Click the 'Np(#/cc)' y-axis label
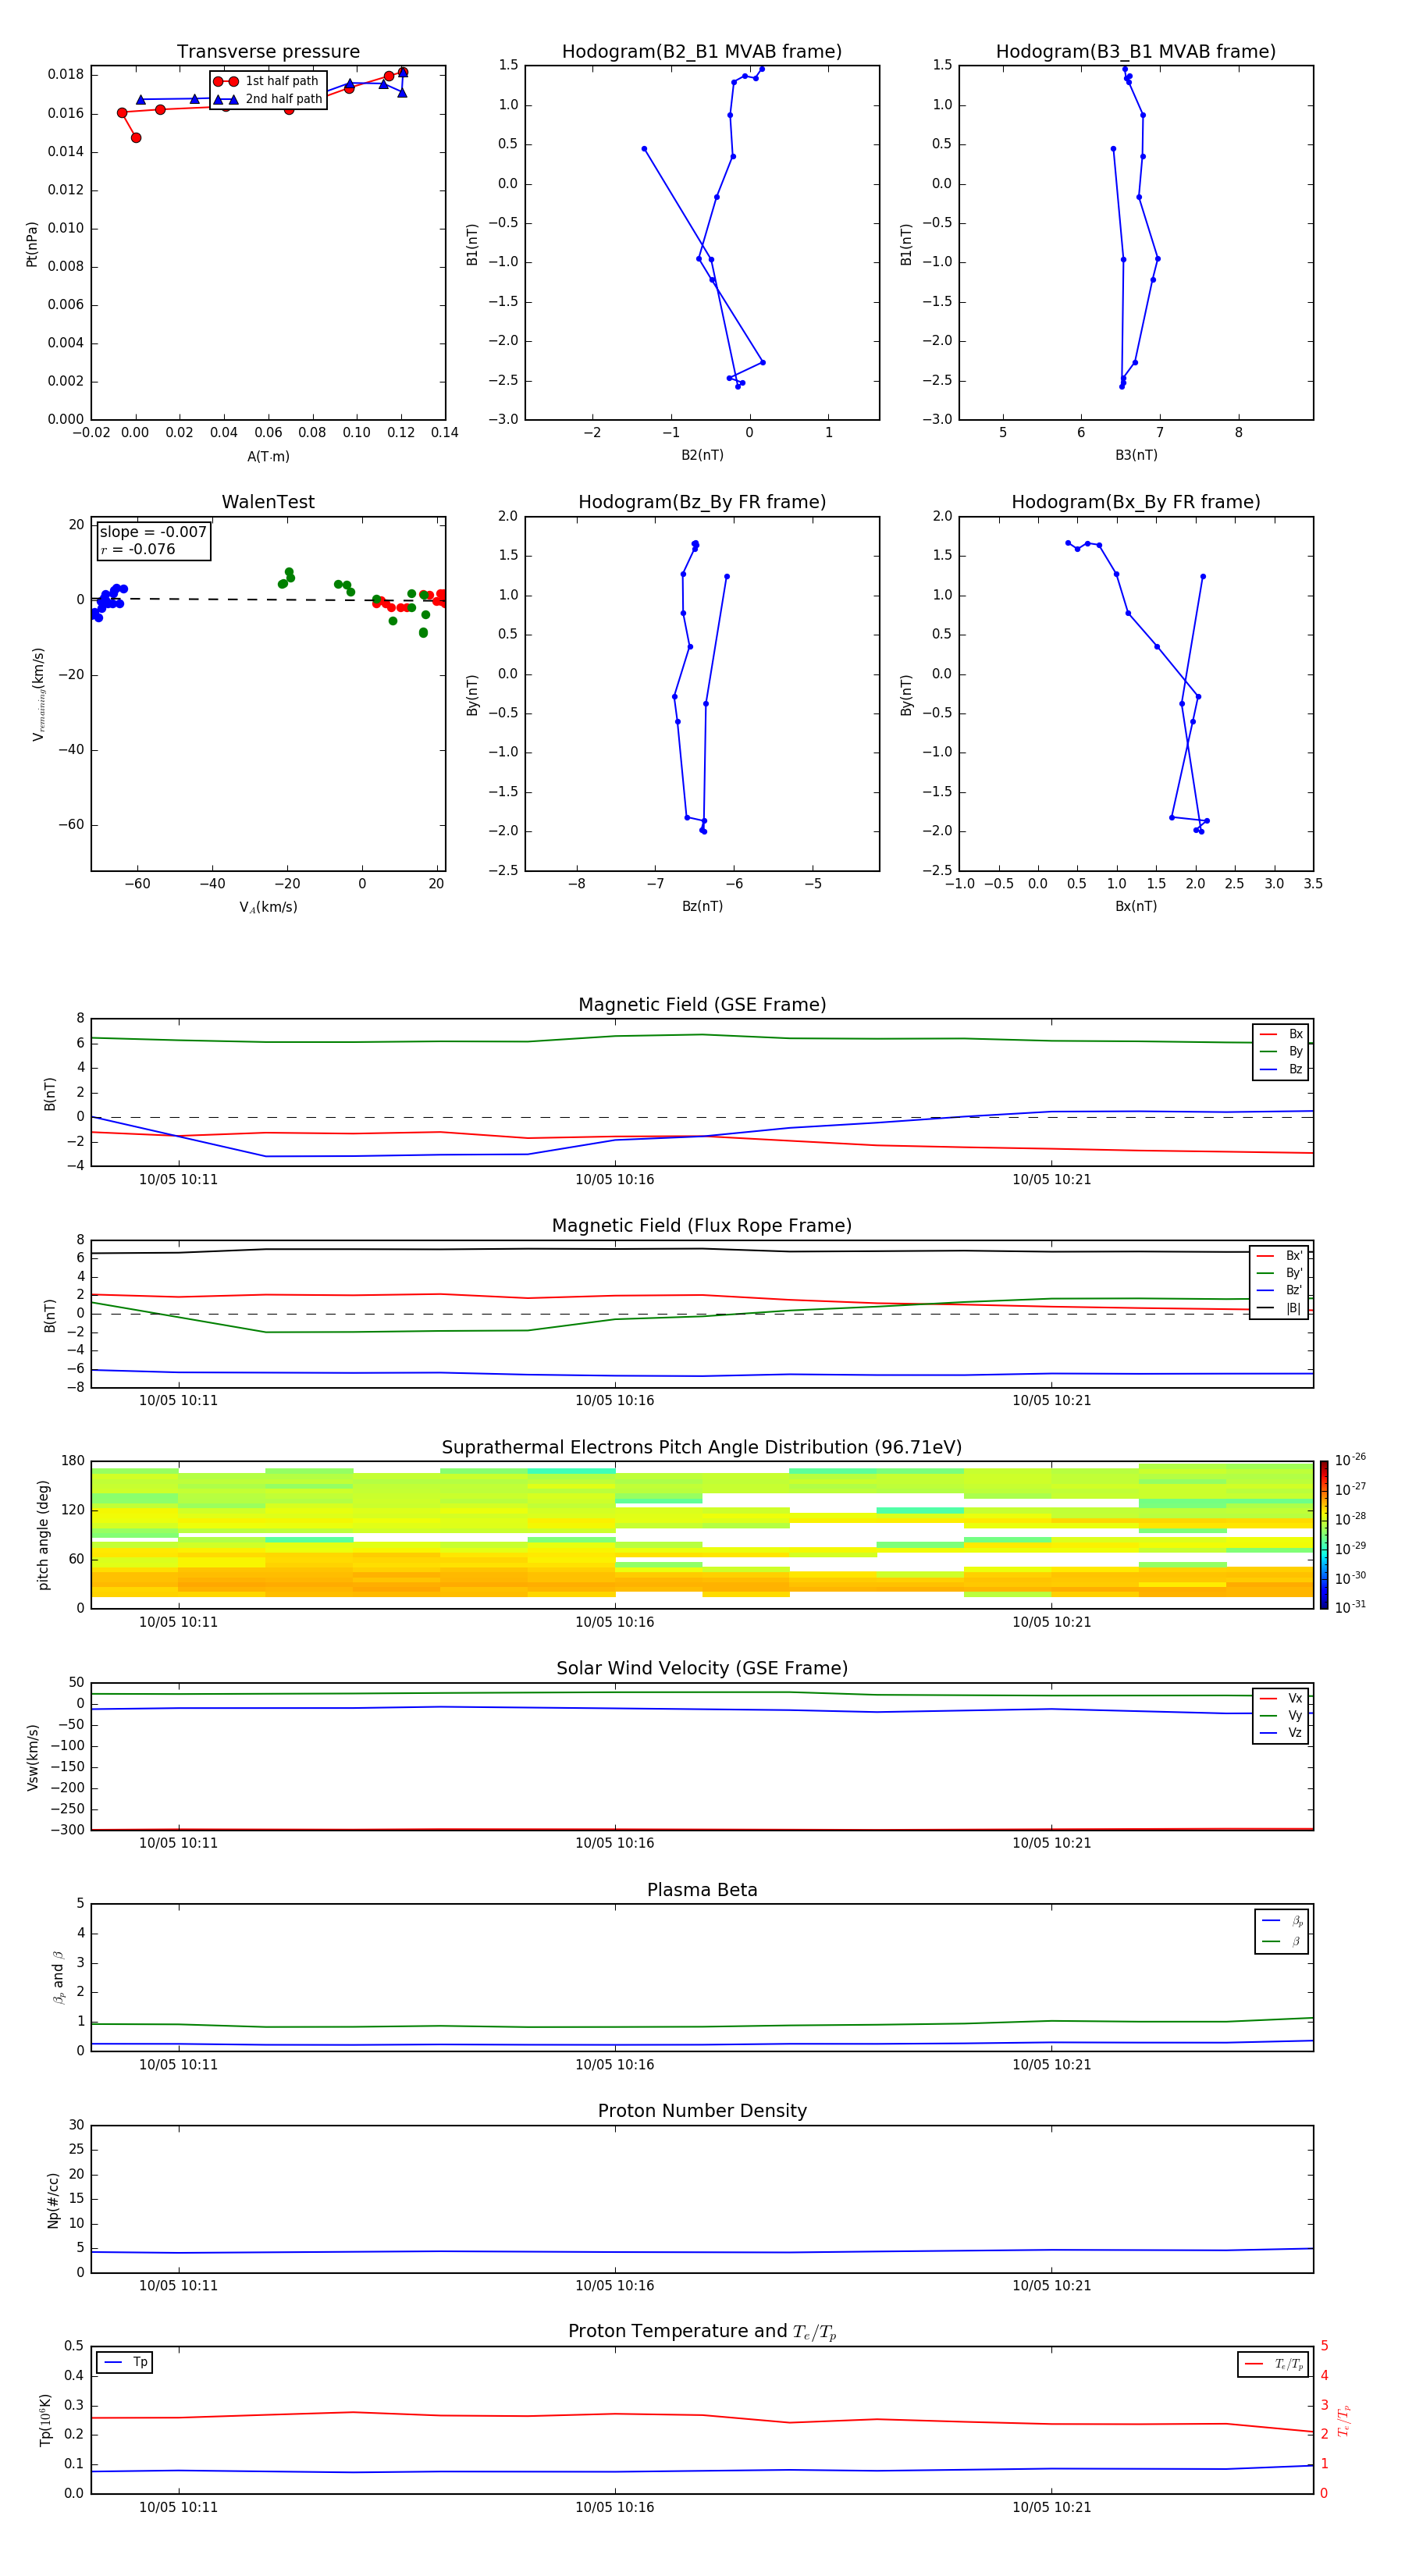The width and height of the screenshot is (1405, 2576). [x=53, y=2200]
